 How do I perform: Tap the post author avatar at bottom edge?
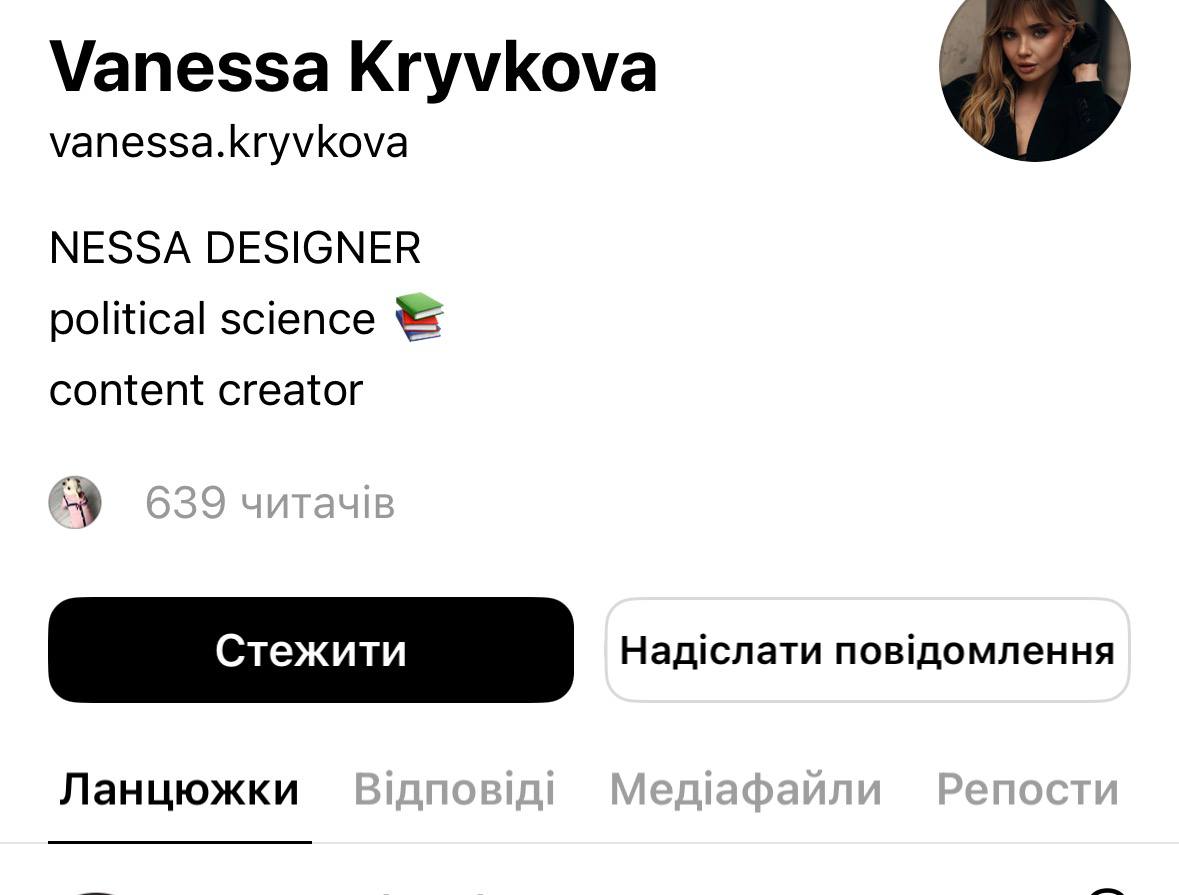click(95, 889)
